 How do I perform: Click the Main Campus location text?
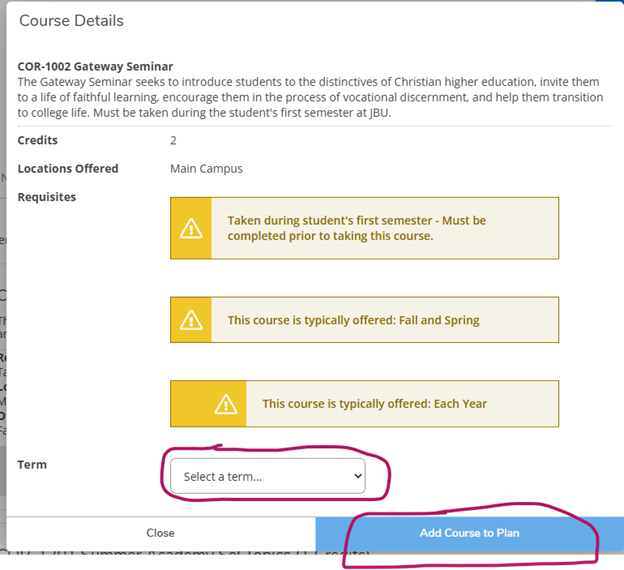[x=206, y=169]
